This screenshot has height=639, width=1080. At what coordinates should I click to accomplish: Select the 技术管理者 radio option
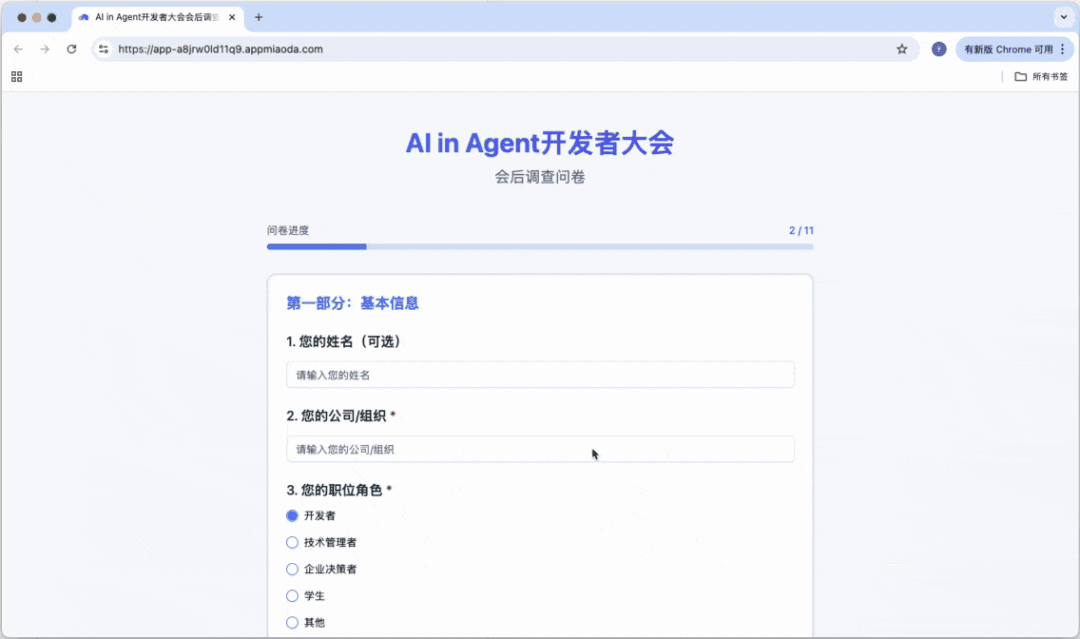pos(292,543)
